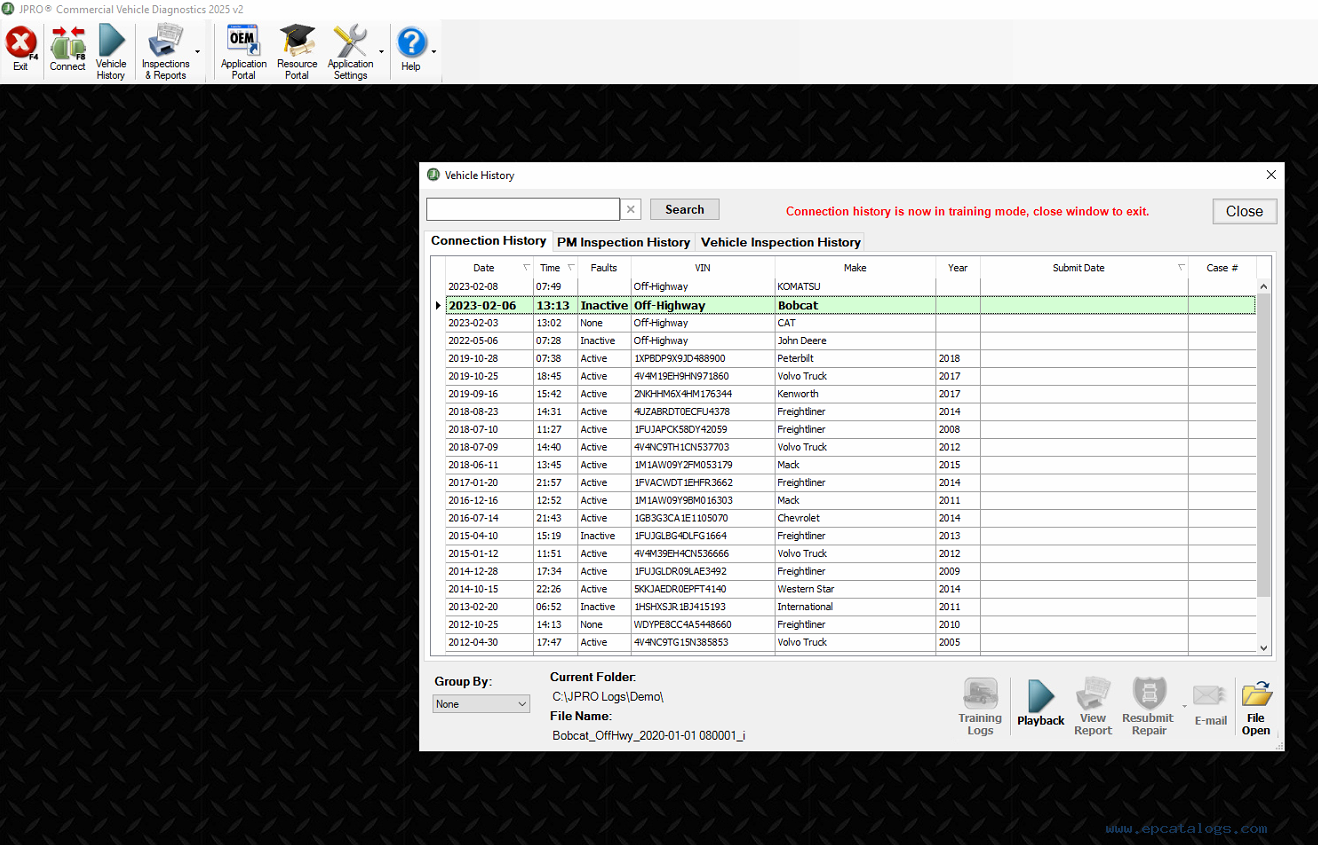Image resolution: width=1318 pixels, height=845 pixels.
Task: Click the Search button
Action: 685,209
